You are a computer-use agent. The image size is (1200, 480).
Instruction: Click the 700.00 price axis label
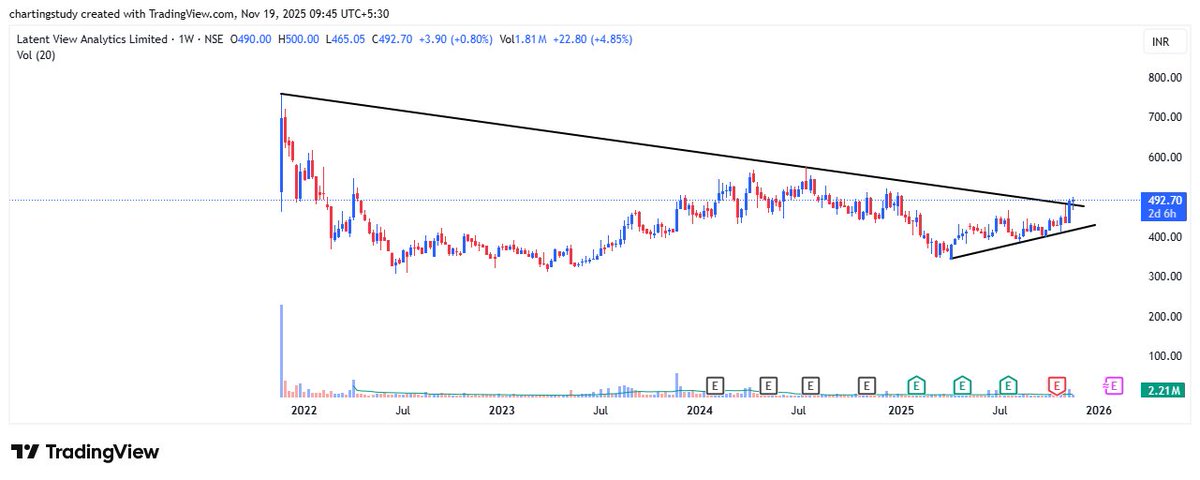pyautogui.click(x=1165, y=117)
